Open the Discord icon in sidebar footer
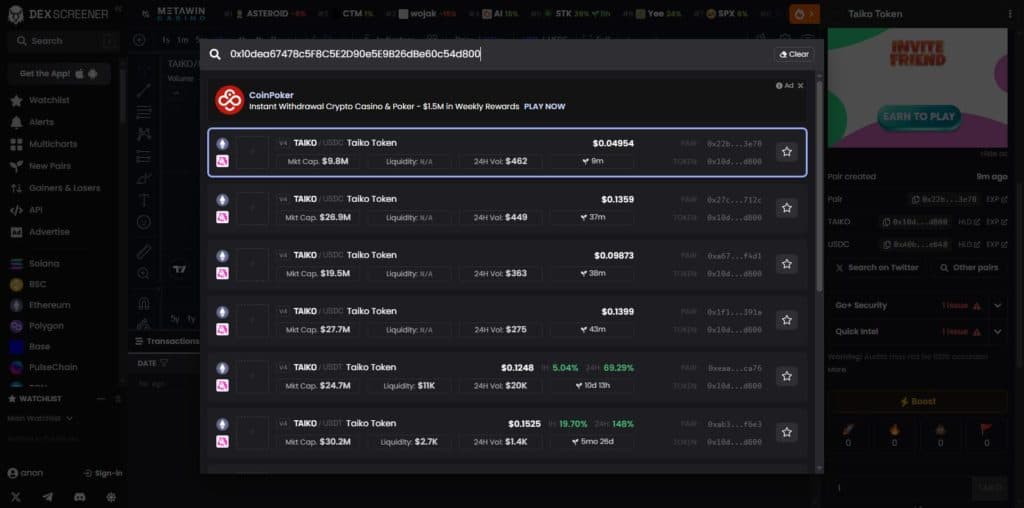Image resolution: width=1024 pixels, height=508 pixels. click(x=80, y=497)
